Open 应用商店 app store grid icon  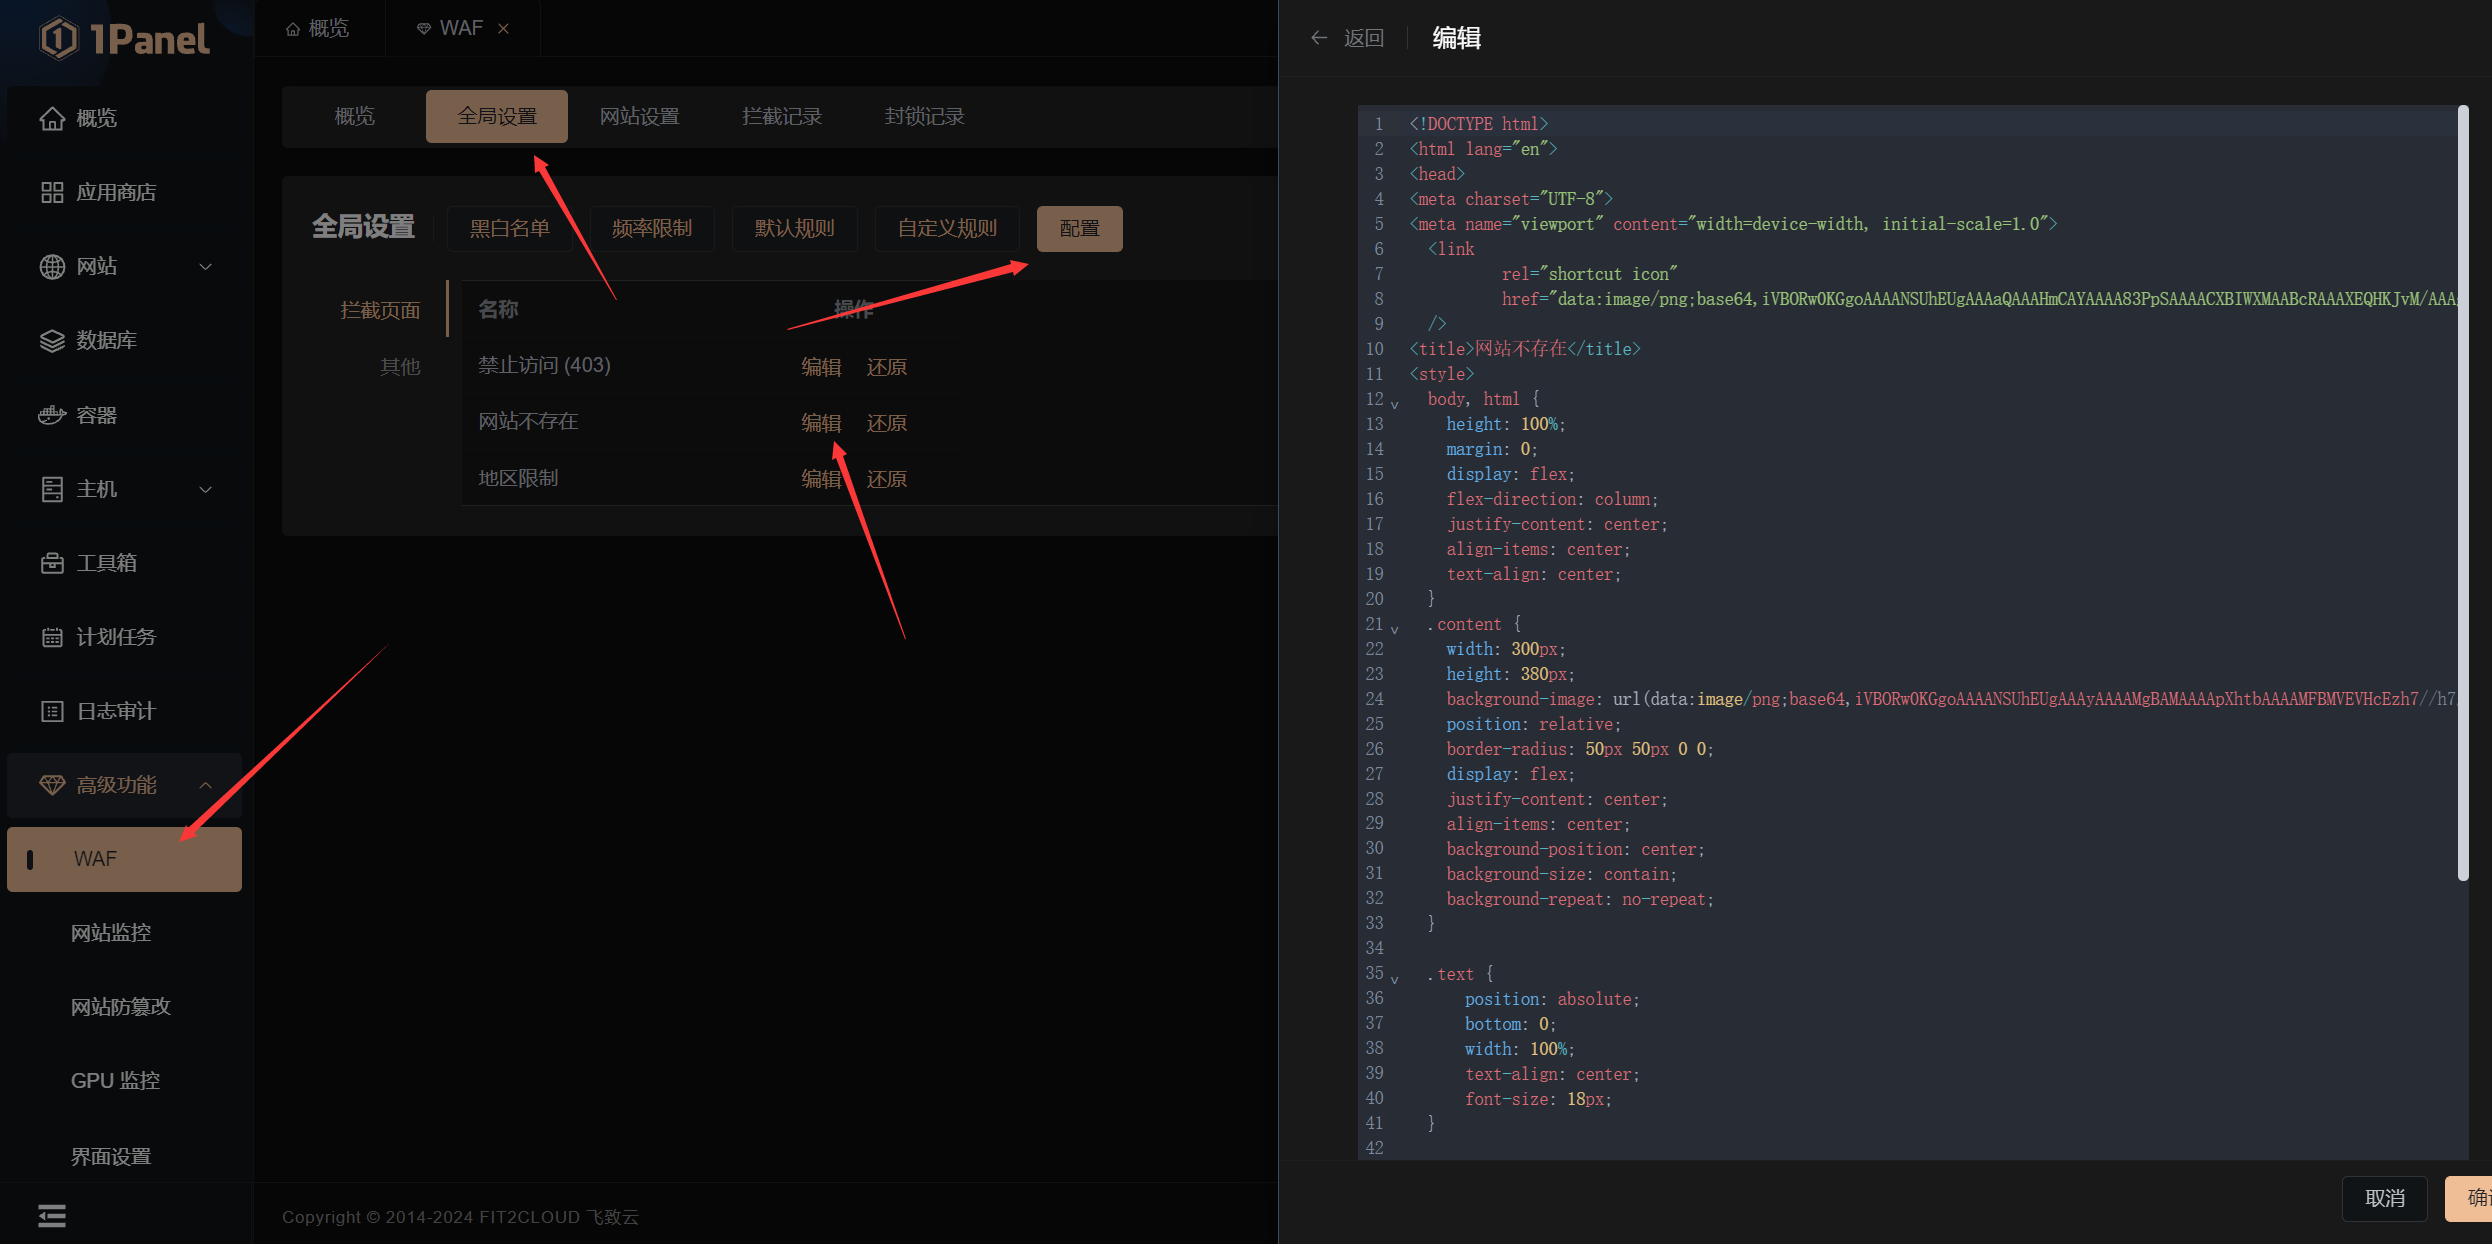tap(52, 192)
